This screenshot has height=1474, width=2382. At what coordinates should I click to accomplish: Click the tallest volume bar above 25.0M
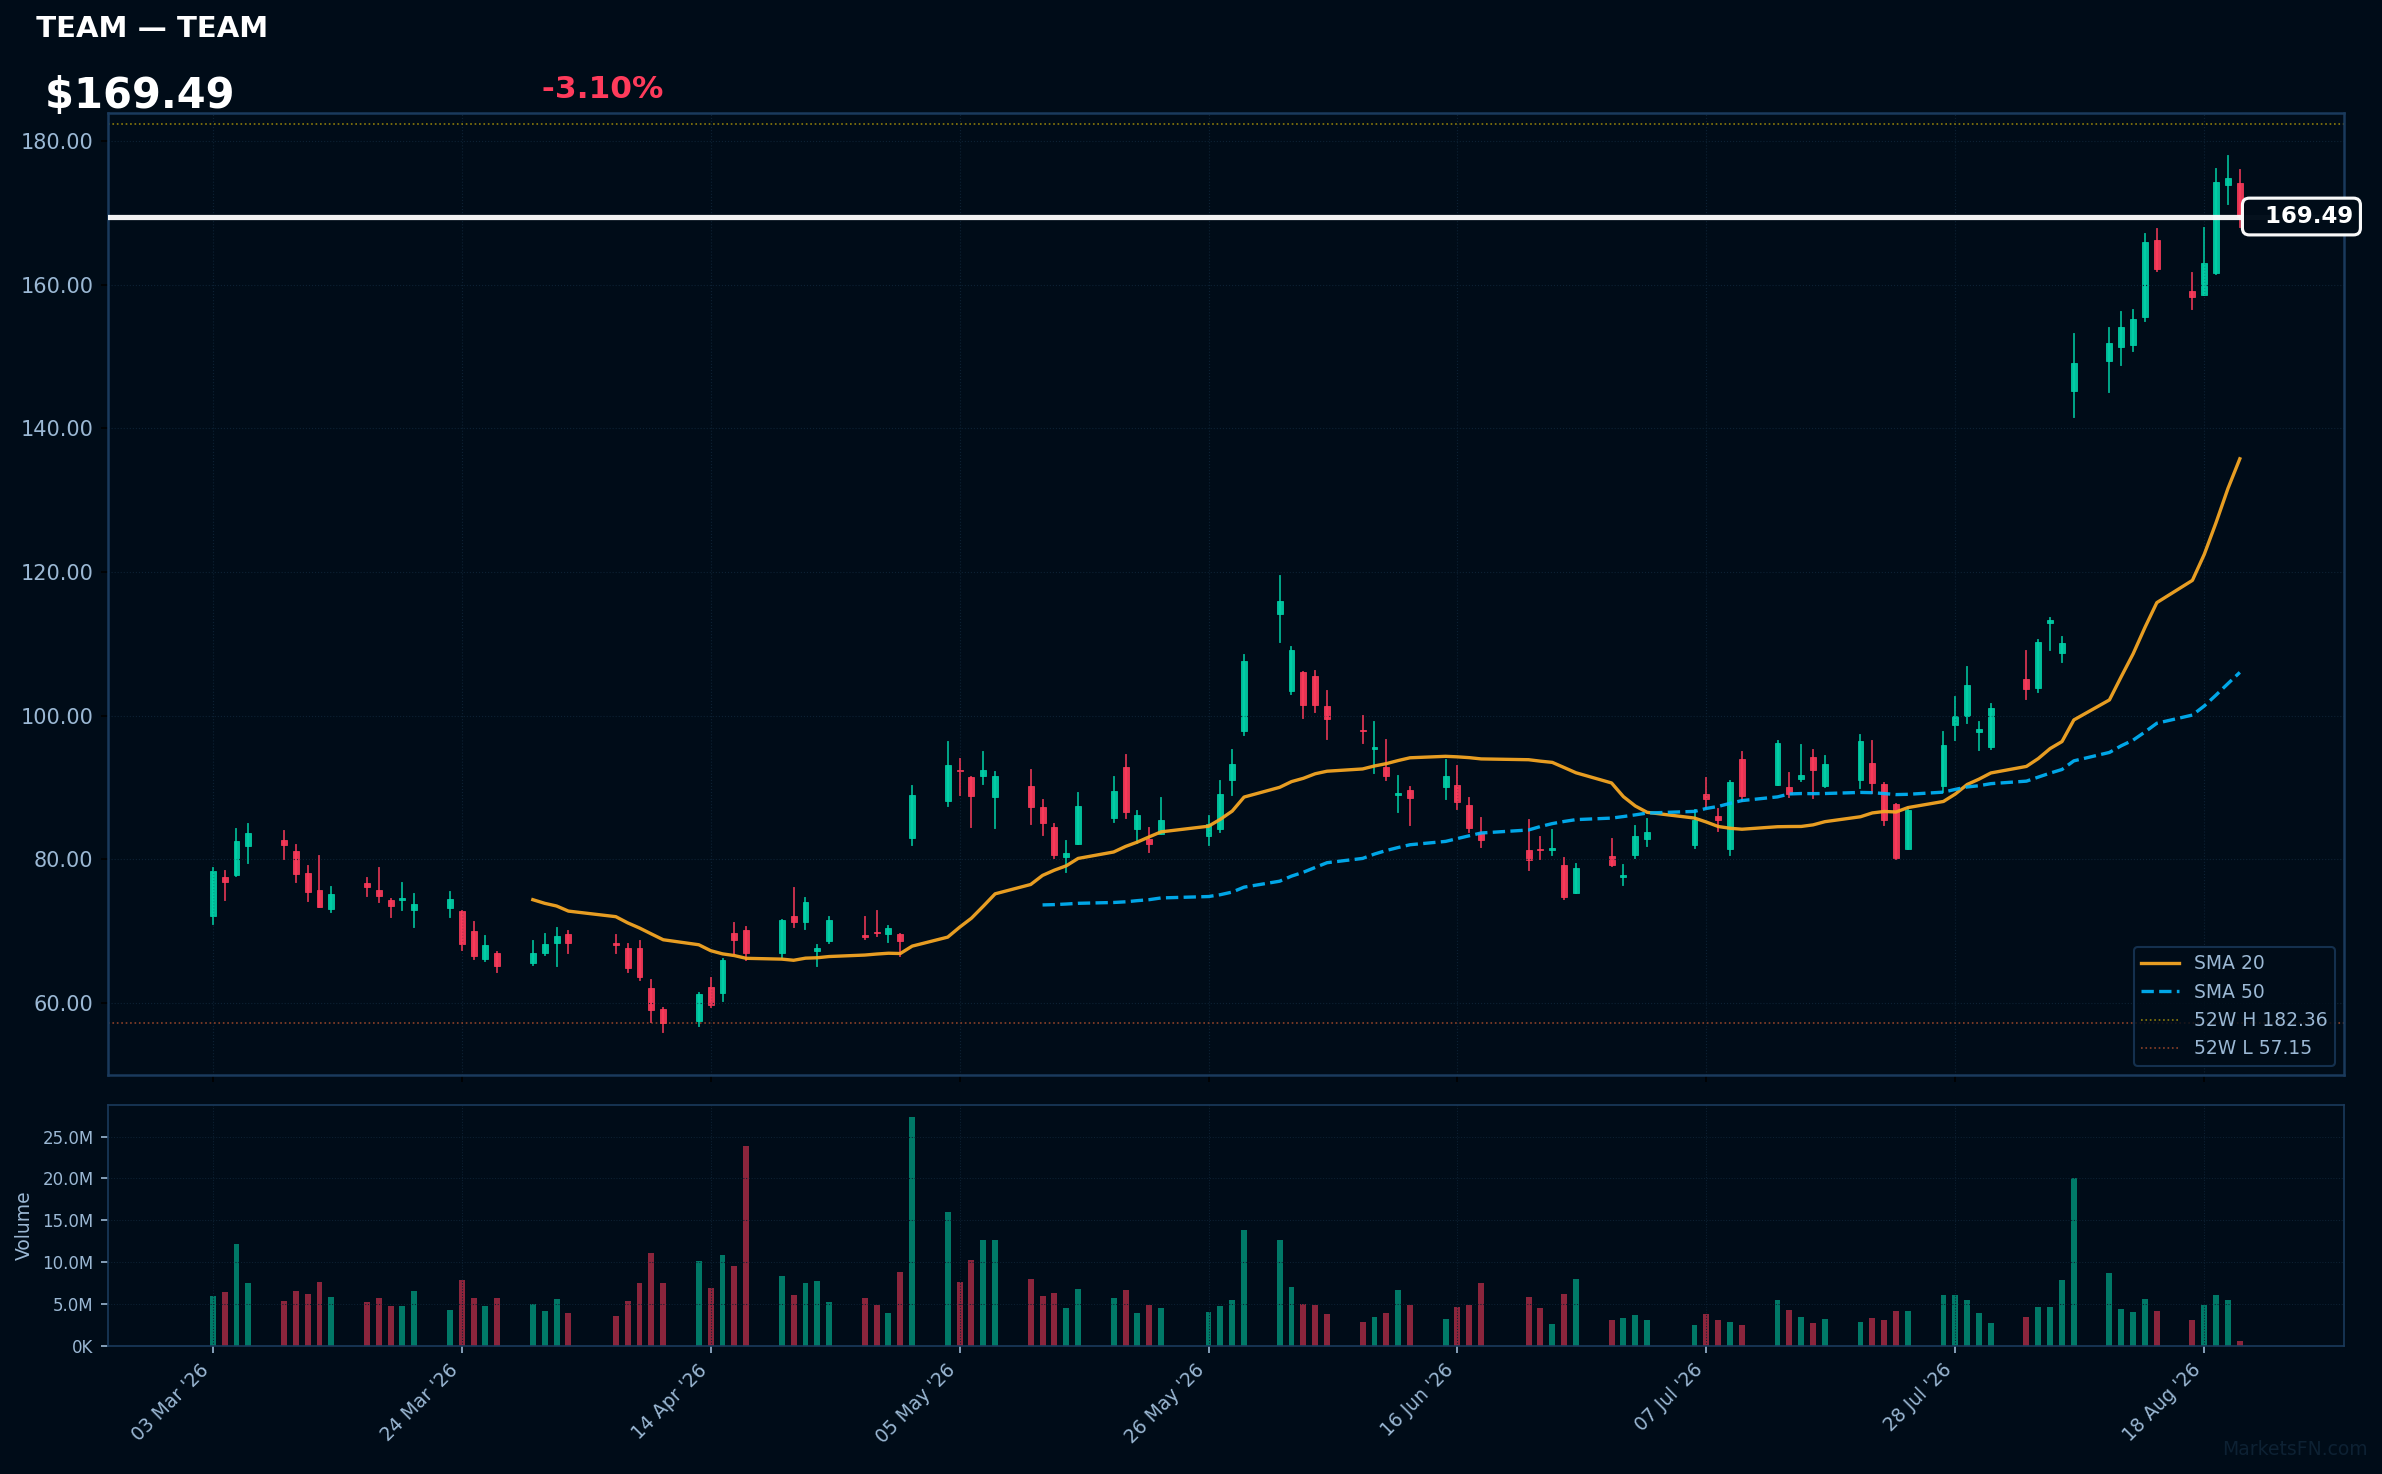click(912, 1231)
